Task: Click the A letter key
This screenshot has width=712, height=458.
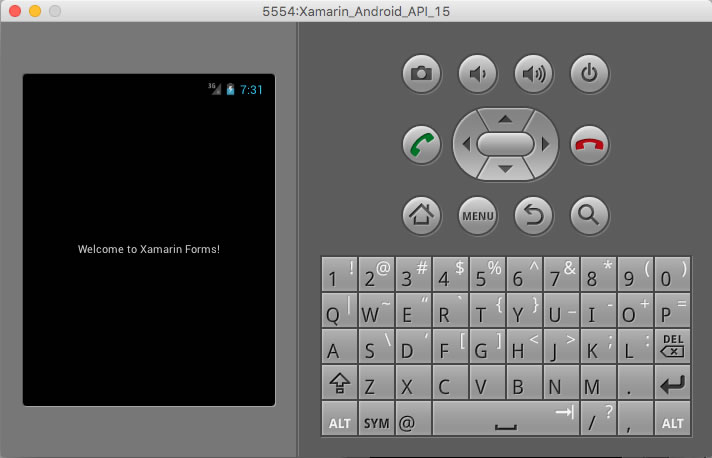Action: [x=339, y=346]
